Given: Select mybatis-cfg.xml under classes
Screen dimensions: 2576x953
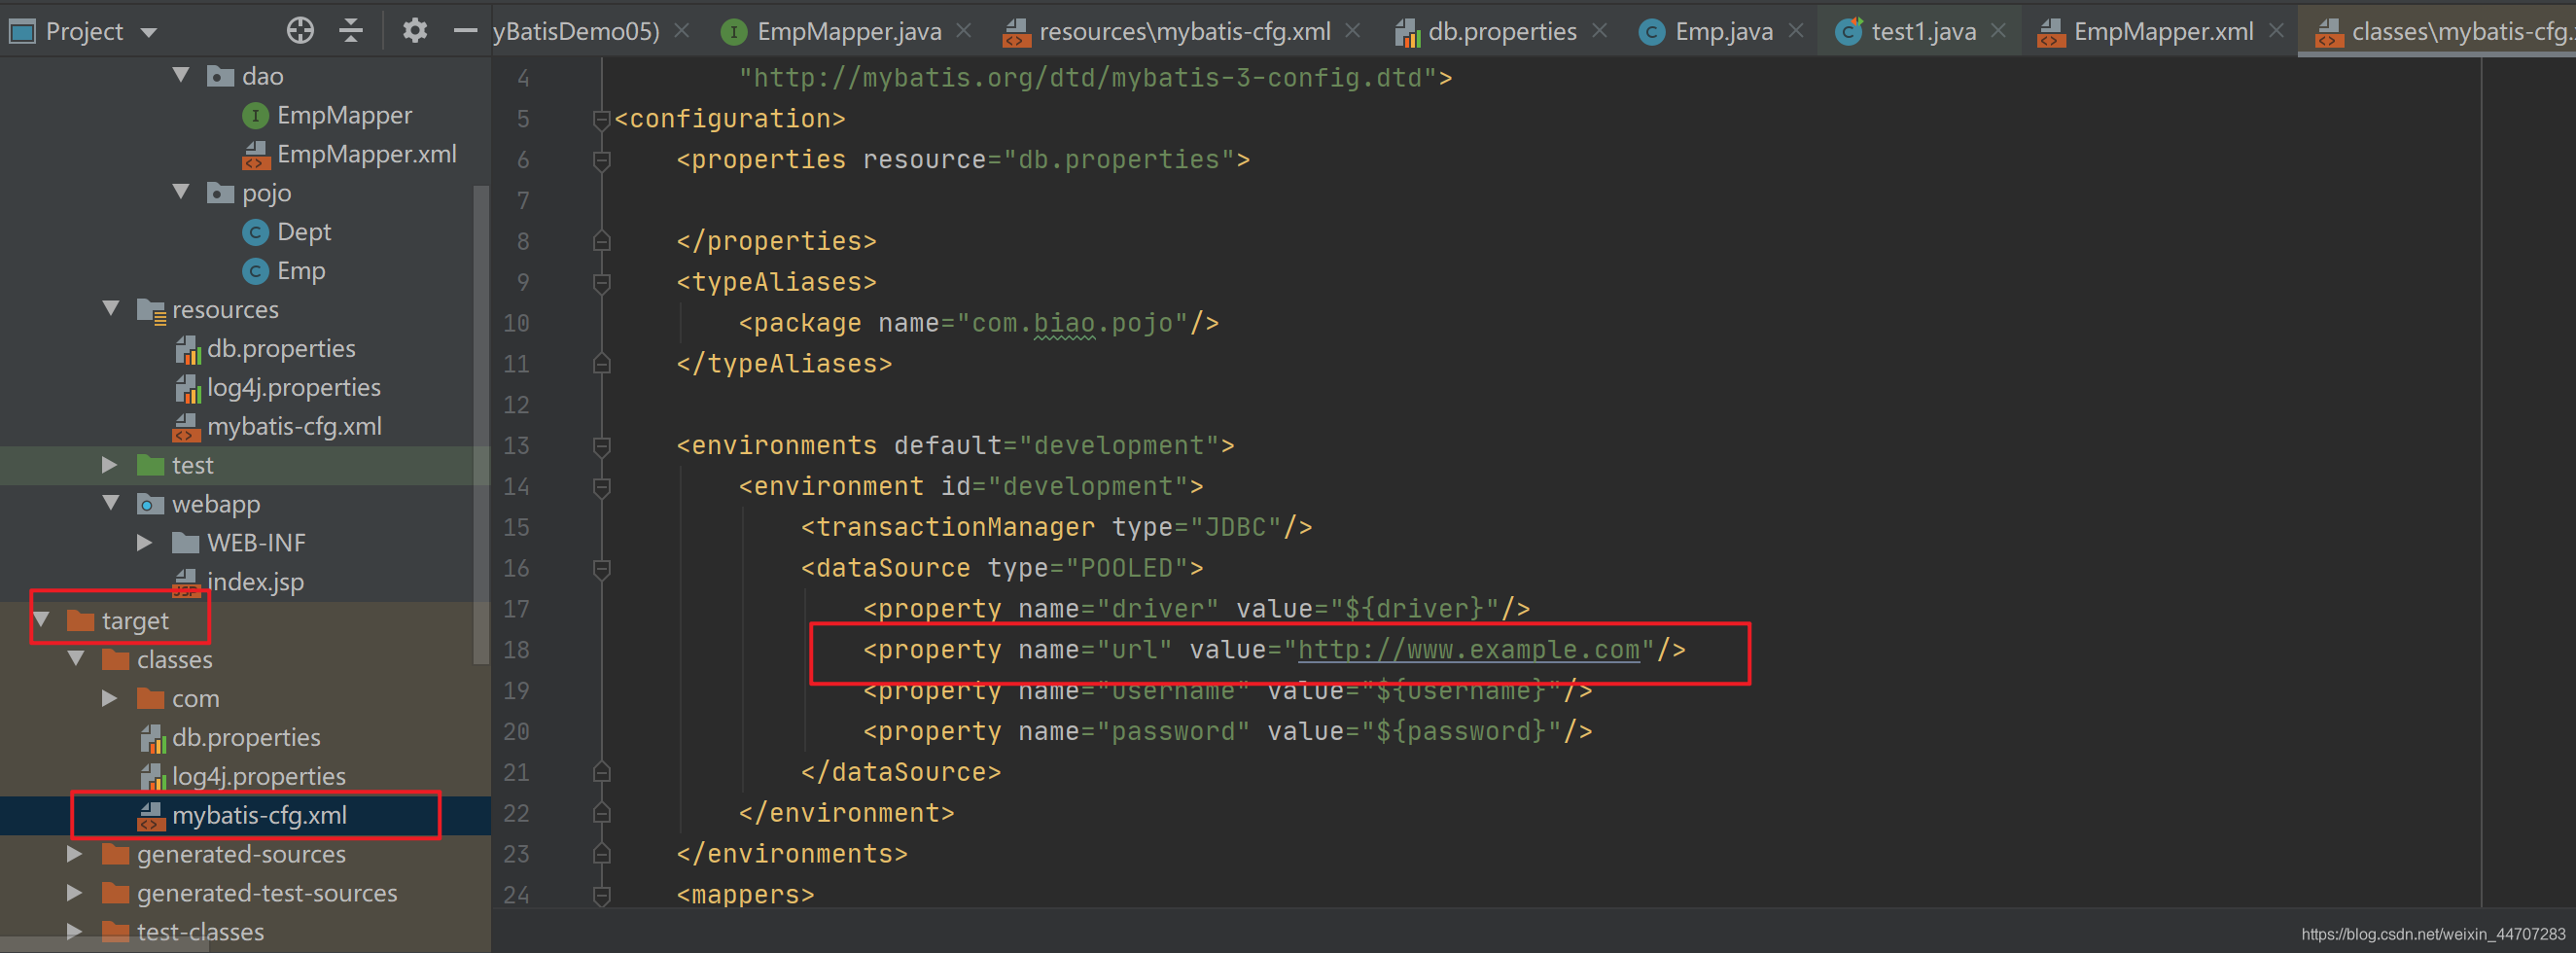Looking at the screenshot, I should (x=243, y=815).
